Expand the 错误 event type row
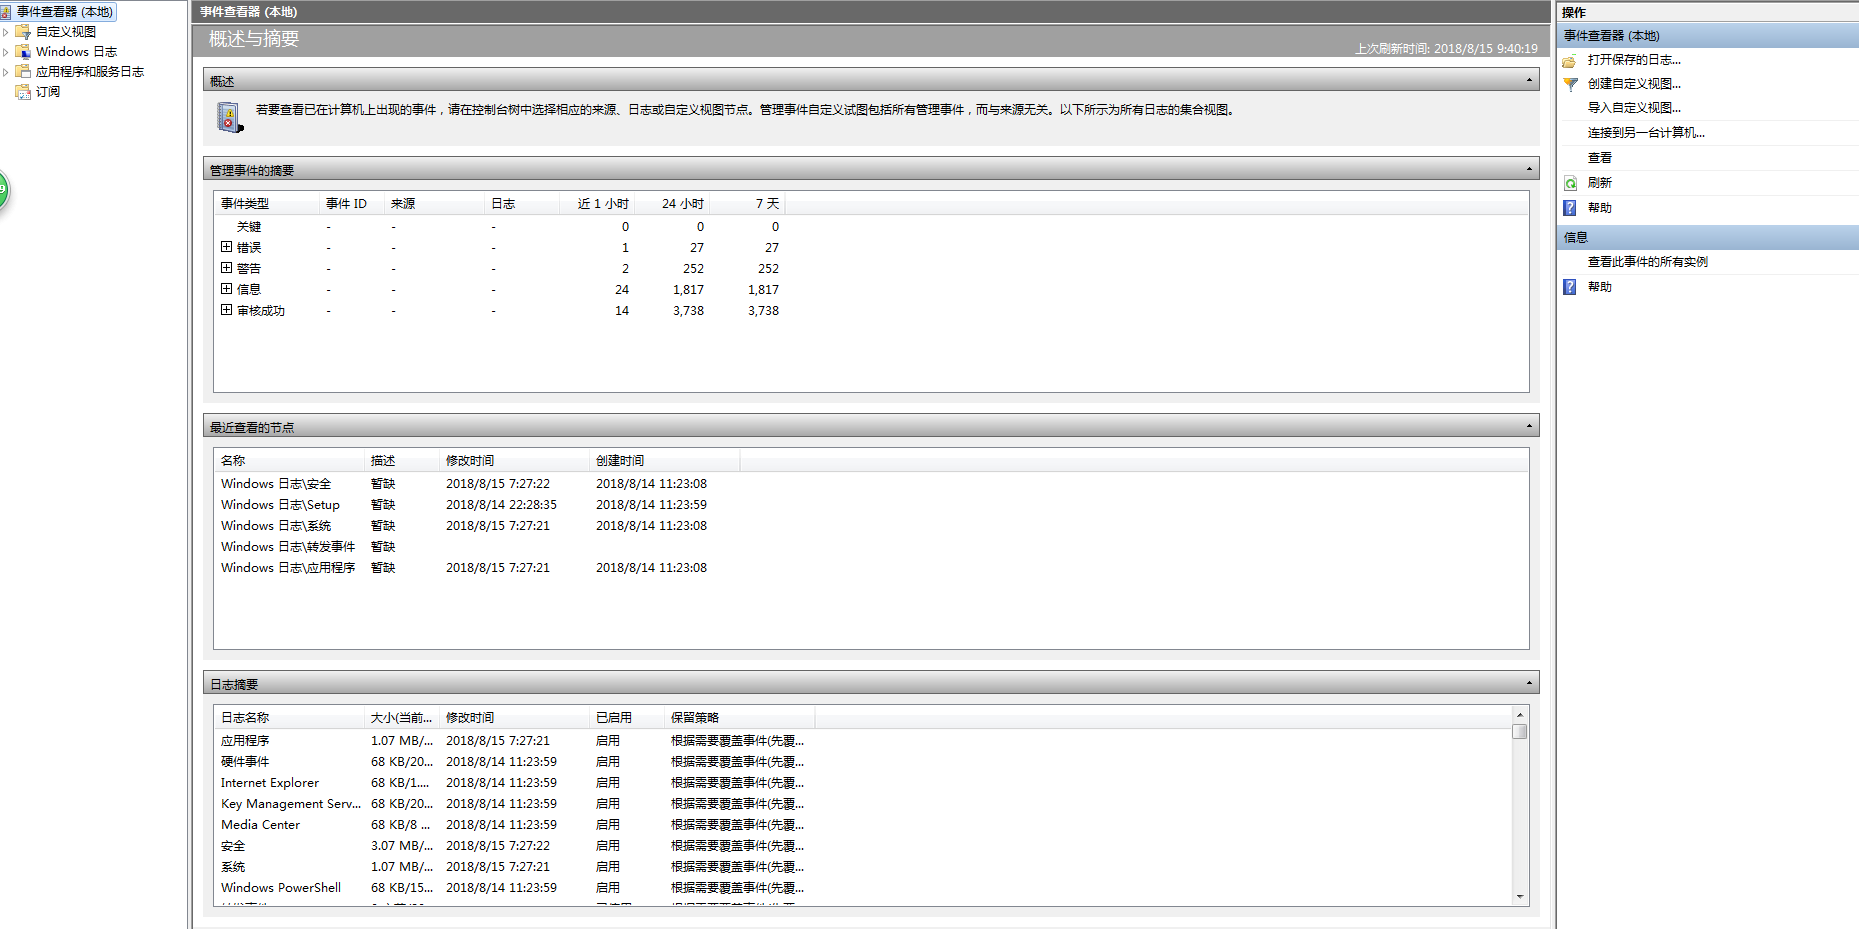 [x=226, y=247]
